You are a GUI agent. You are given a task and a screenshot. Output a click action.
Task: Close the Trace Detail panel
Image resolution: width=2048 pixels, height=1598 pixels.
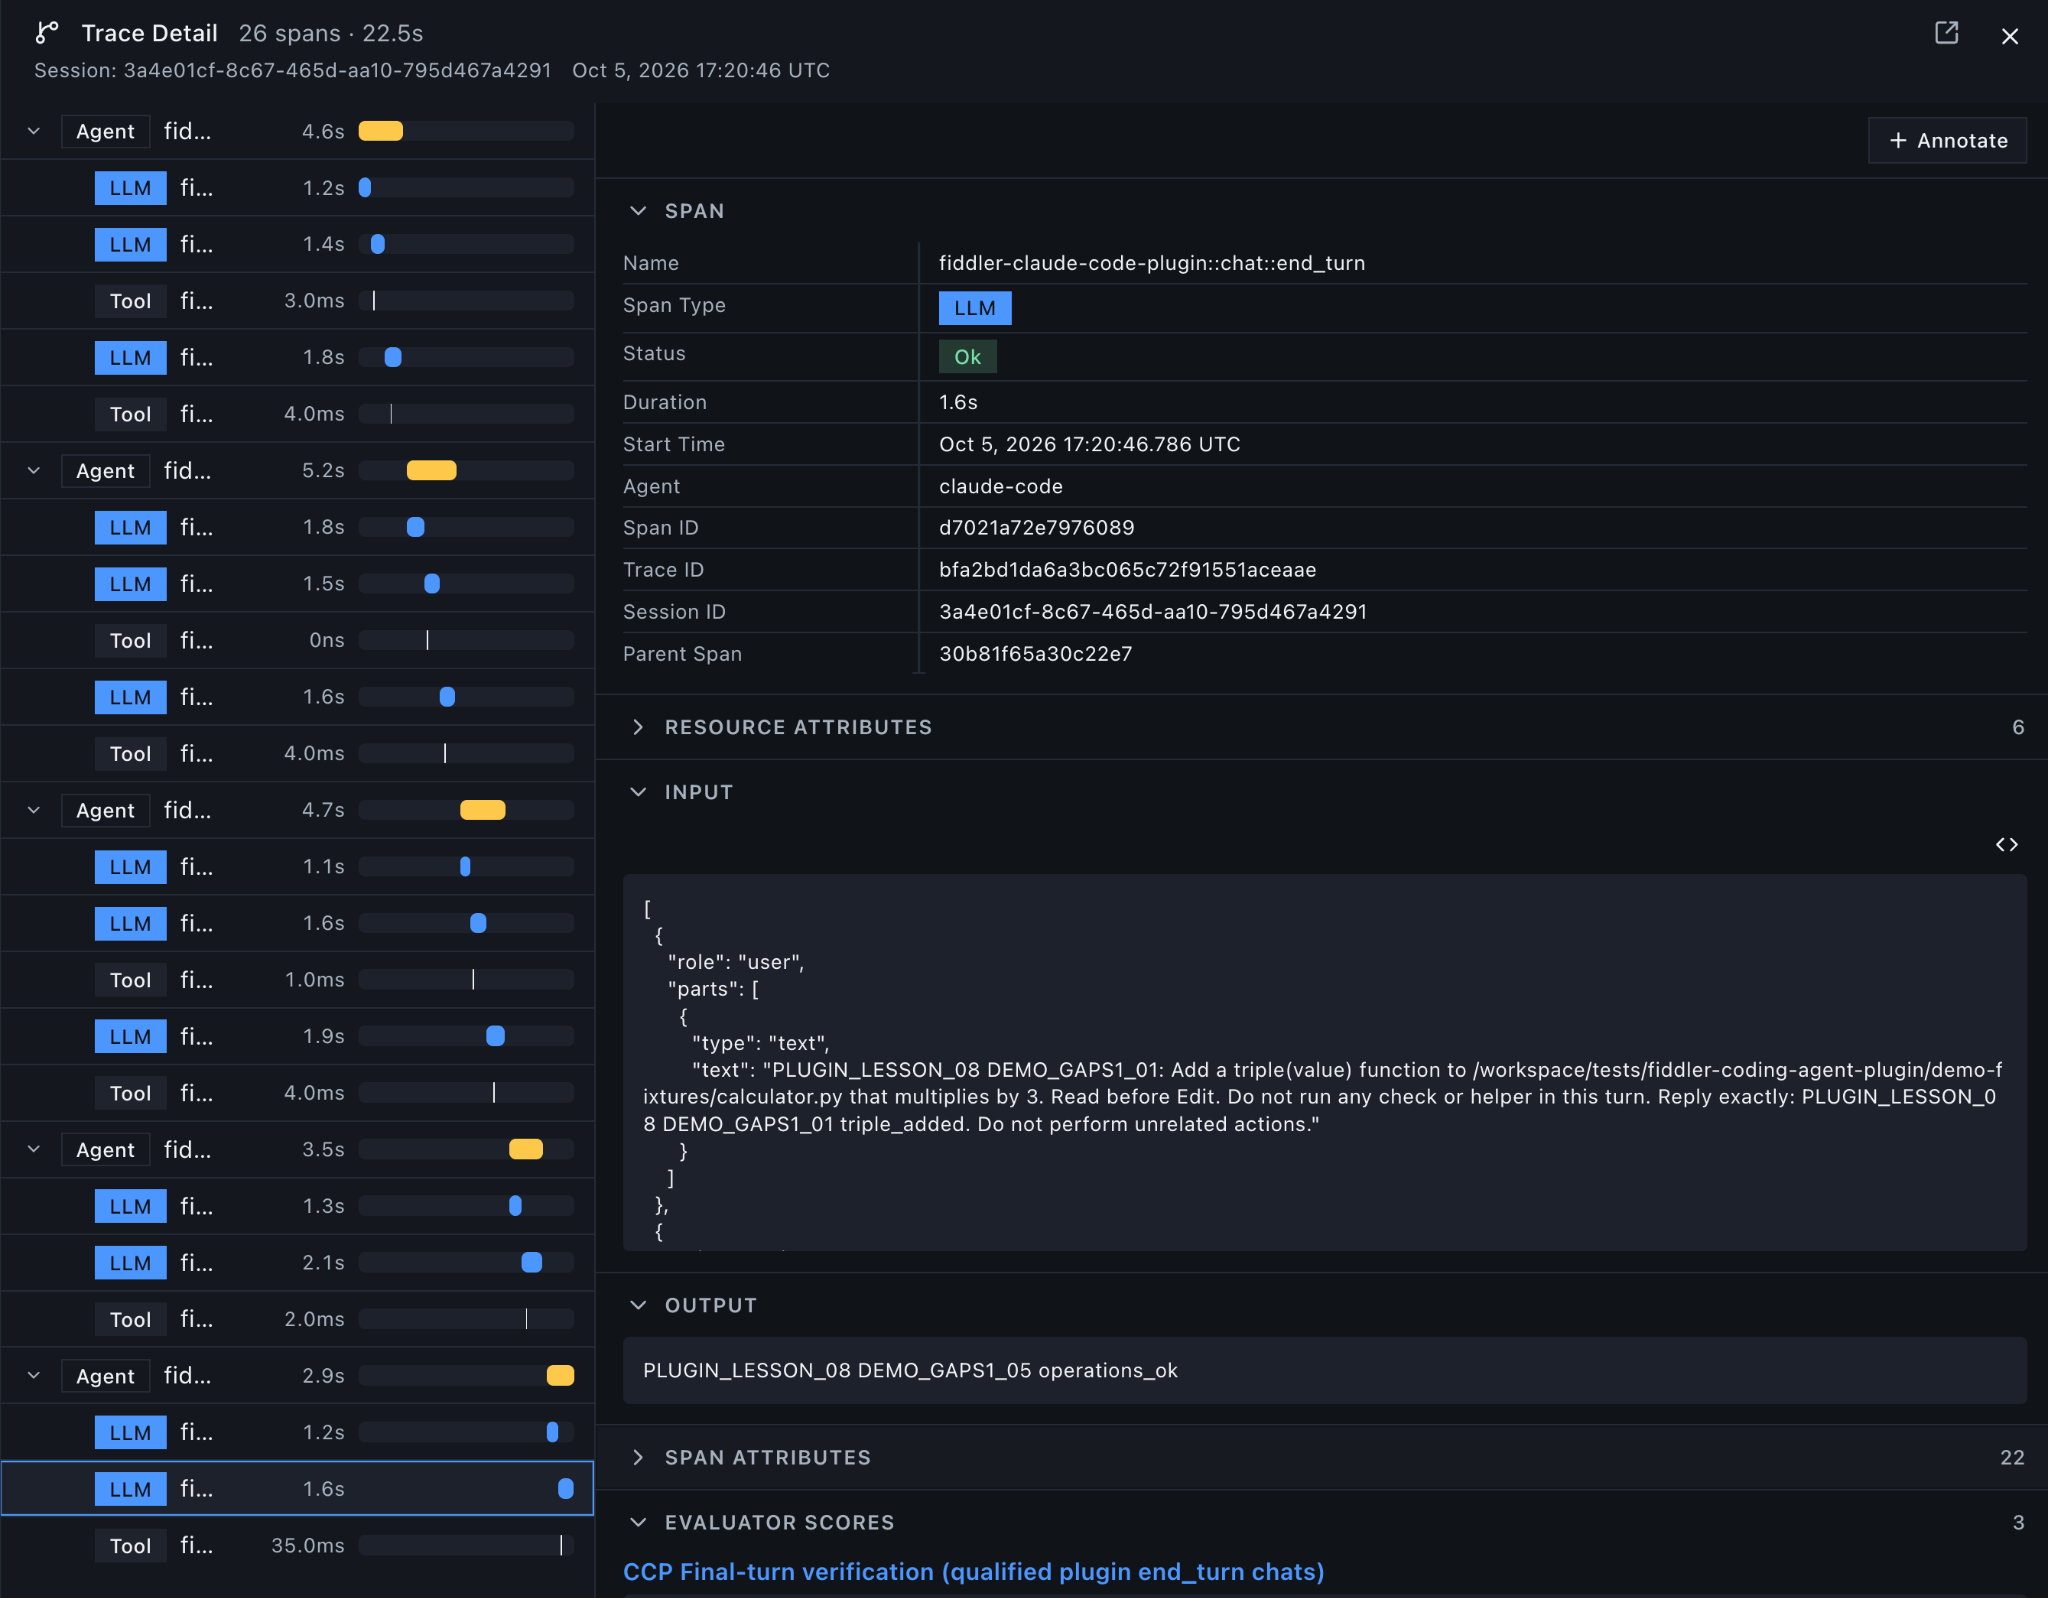(x=2010, y=36)
